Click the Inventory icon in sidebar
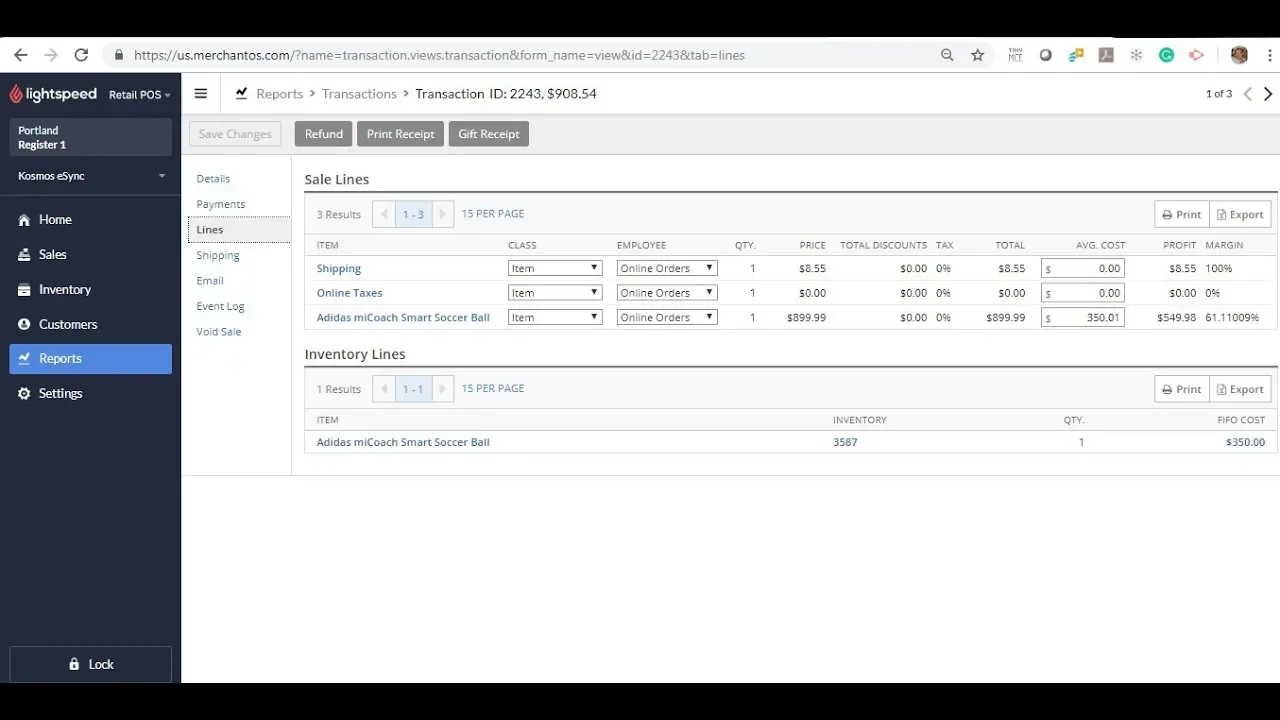The height and width of the screenshot is (720, 1280). (x=24, y=290)
